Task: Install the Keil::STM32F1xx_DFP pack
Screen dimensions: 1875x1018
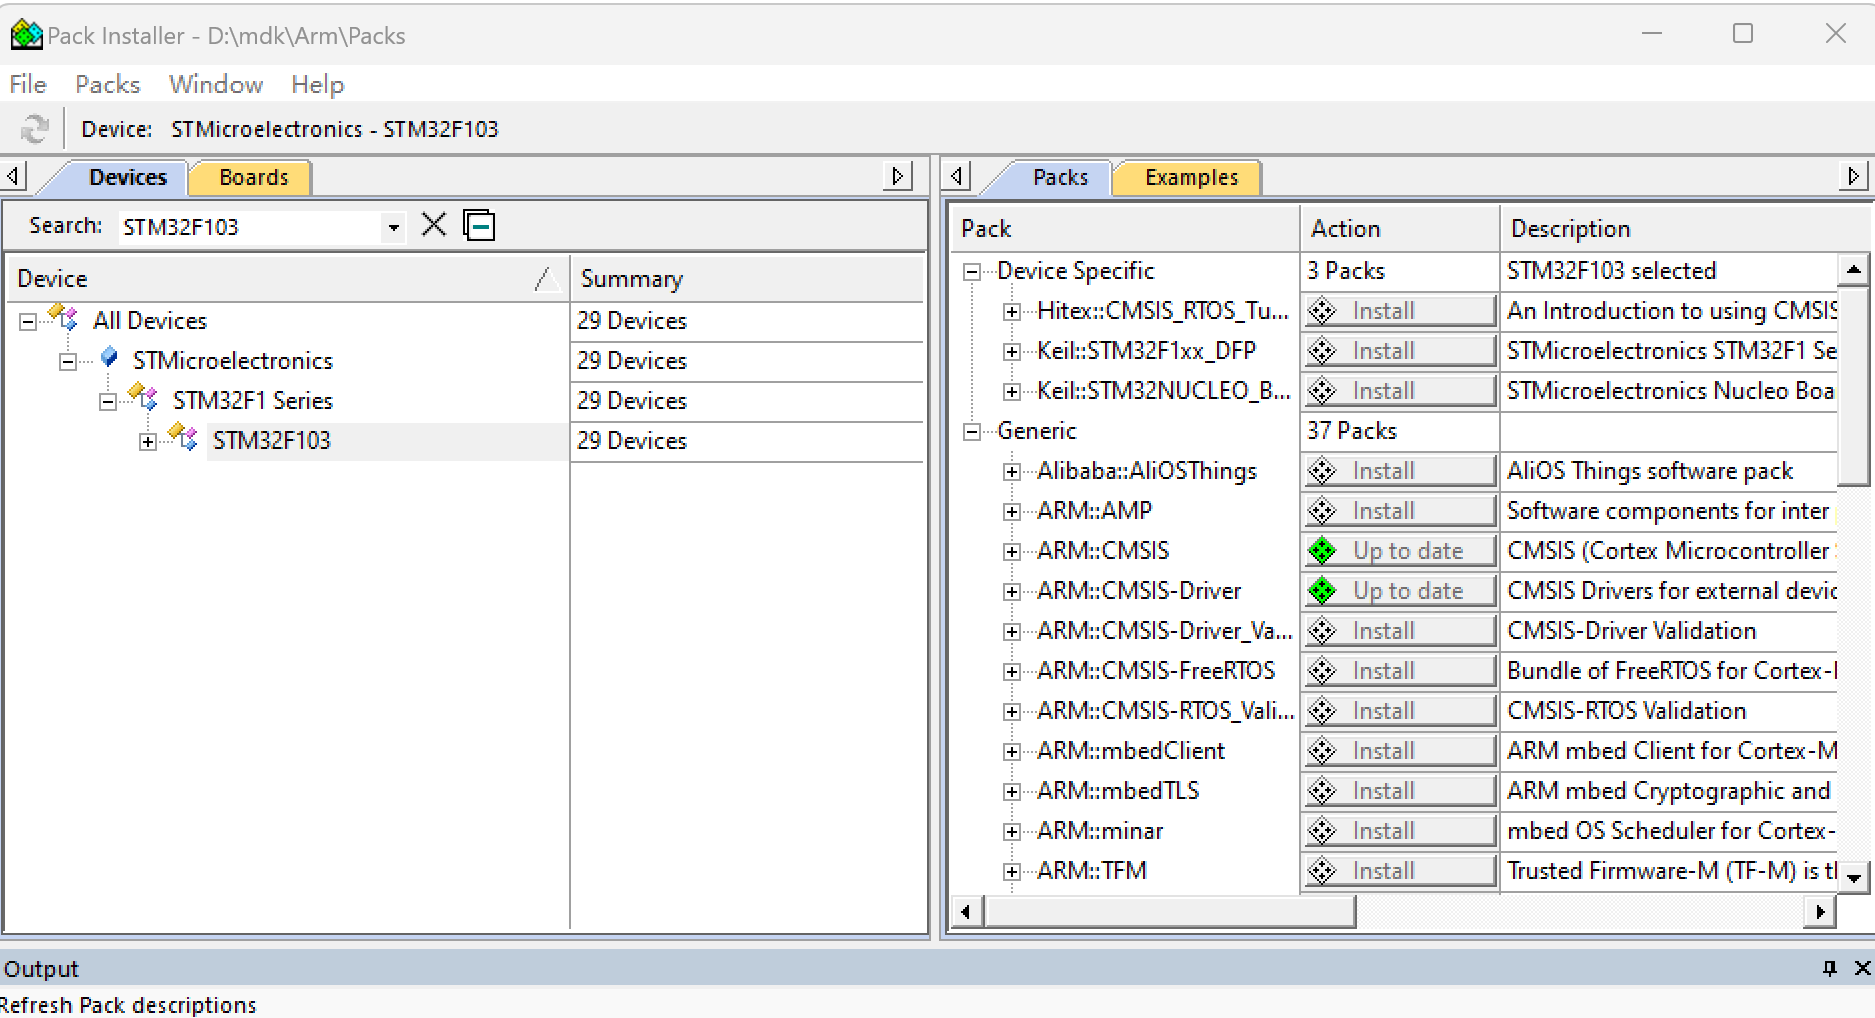Action: tap(1399, 351)
